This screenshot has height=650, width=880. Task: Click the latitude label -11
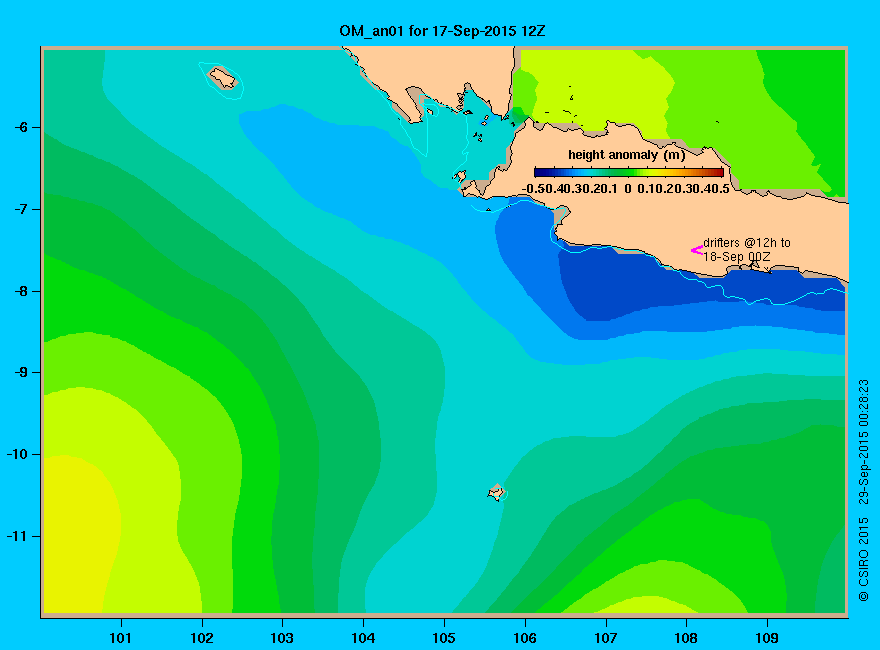click(17, 536)
